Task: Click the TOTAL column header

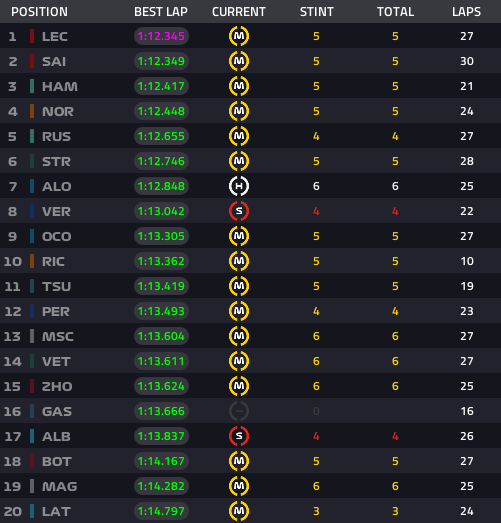Action: tap(395, 12)
